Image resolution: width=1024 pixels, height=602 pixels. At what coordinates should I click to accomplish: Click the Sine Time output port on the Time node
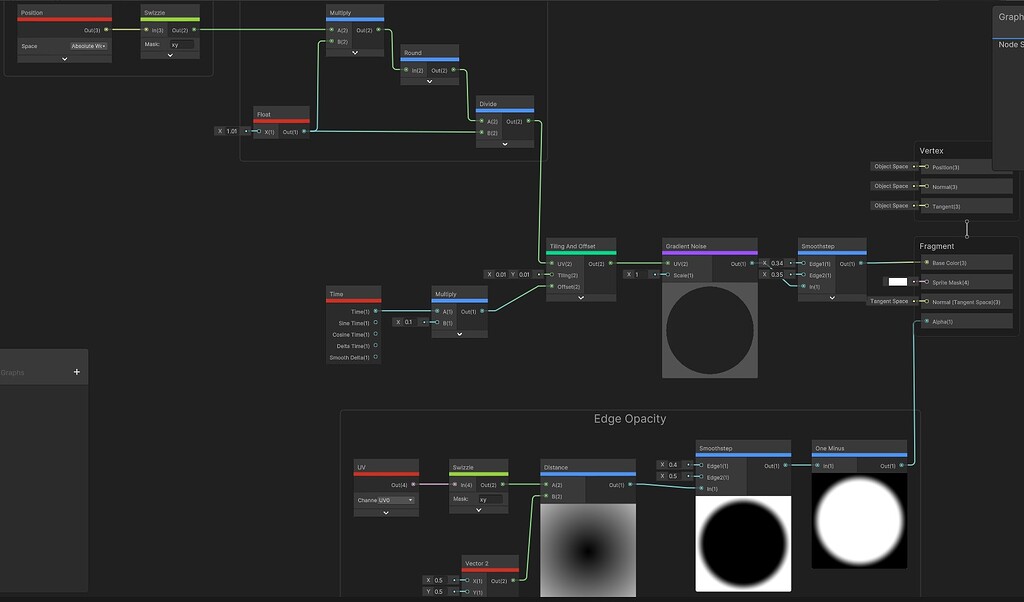pos(377,323)
